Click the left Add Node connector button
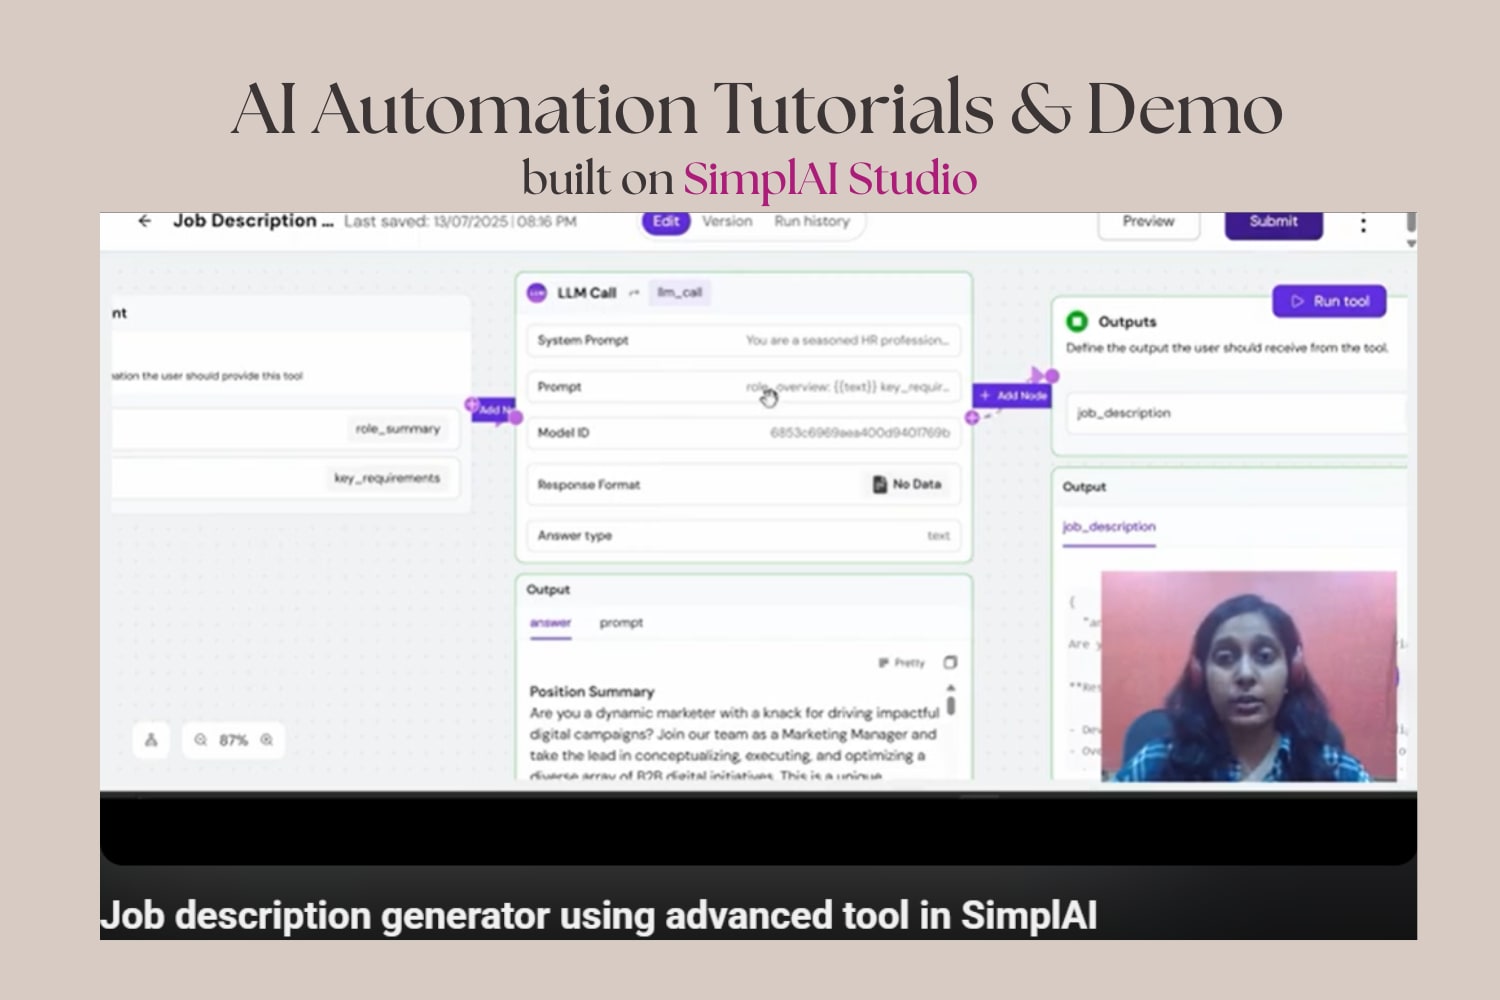This screenshot has width=1500, height=1000. 493,410
